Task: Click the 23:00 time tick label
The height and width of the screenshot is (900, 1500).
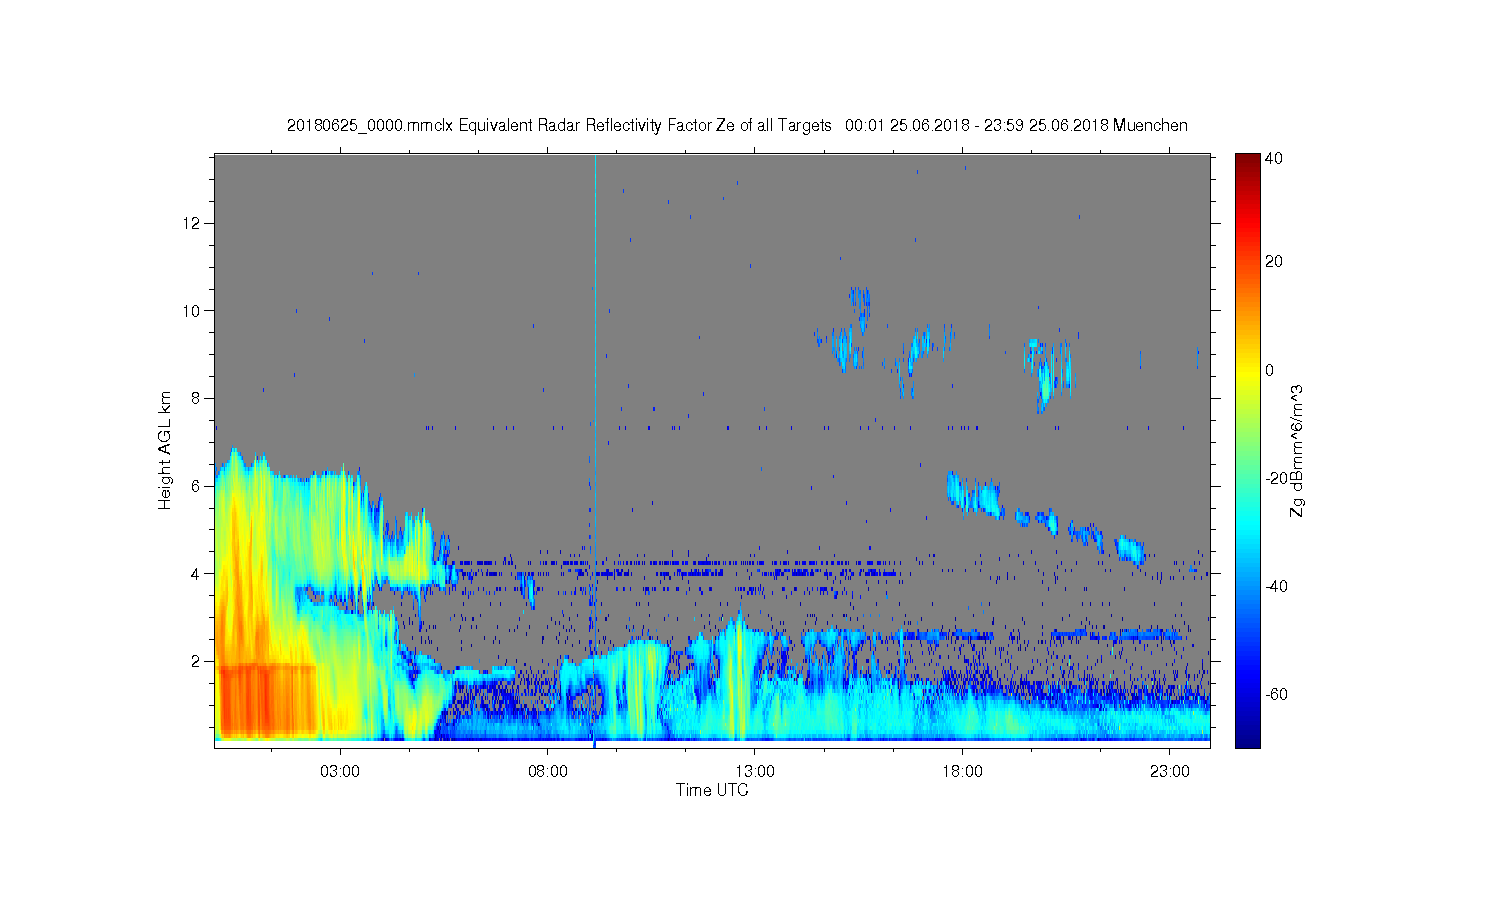Action: tap(1170, 772)
